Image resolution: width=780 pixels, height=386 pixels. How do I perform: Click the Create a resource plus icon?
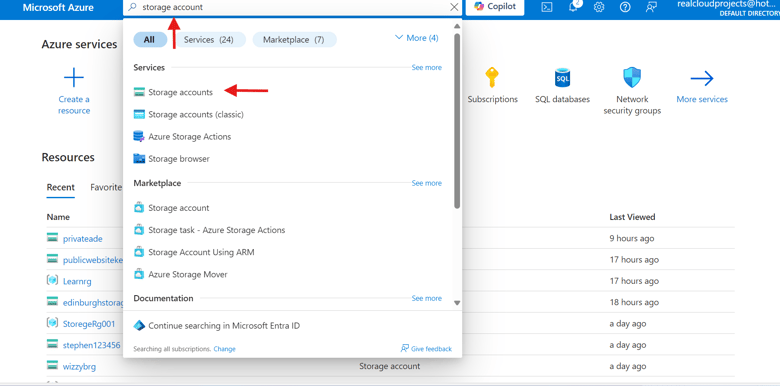74,78
